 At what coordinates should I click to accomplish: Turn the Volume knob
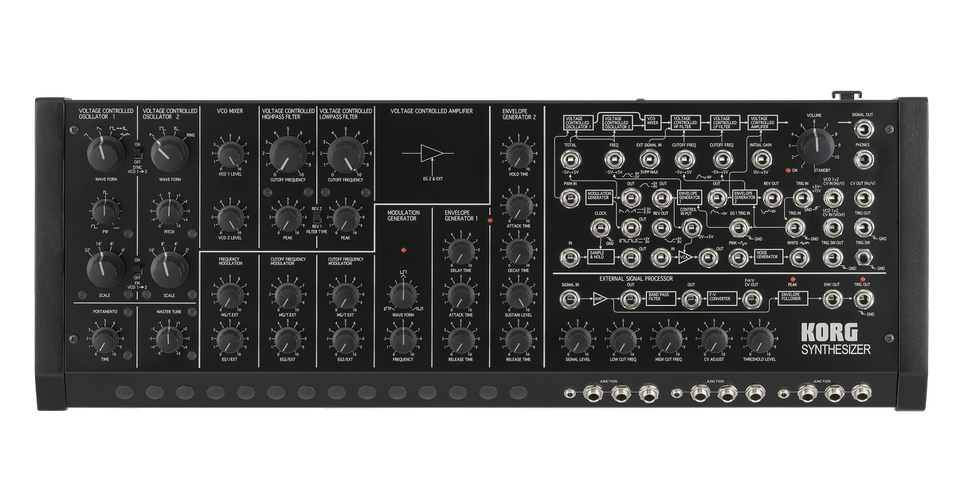(815, 146)
